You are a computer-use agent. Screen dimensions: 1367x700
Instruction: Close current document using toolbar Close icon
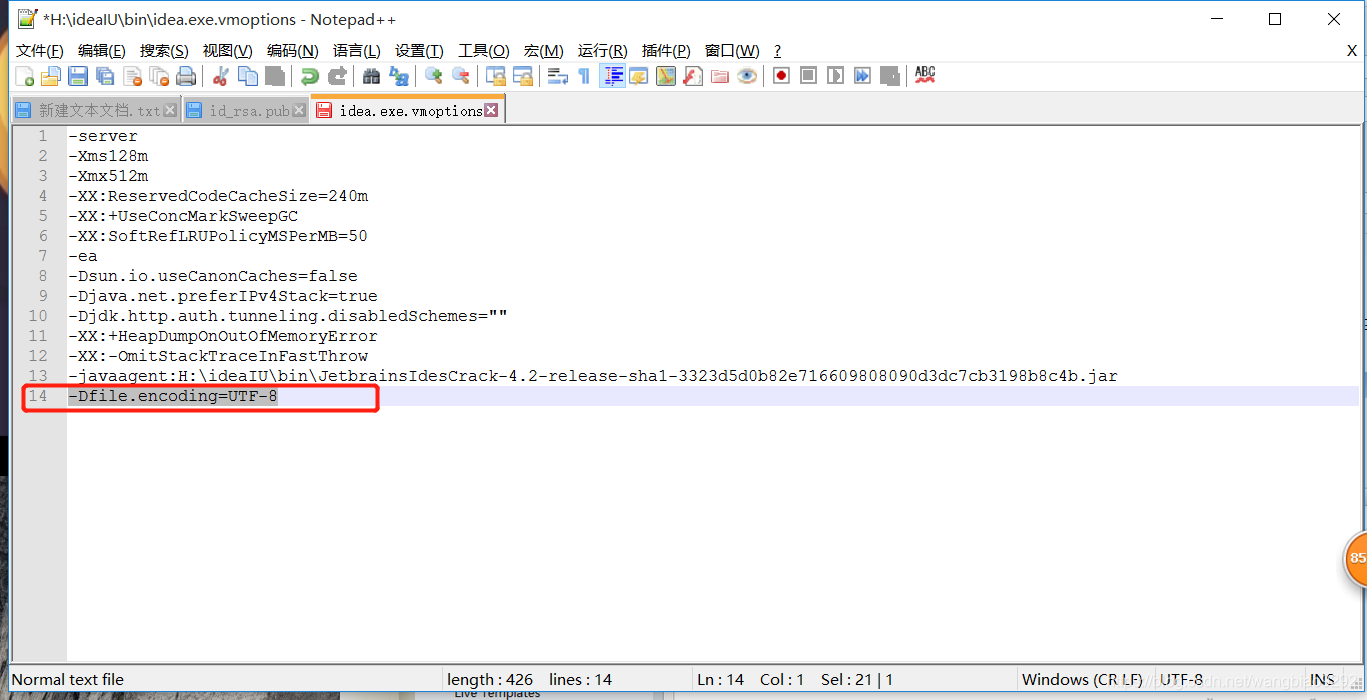[132, 76]
